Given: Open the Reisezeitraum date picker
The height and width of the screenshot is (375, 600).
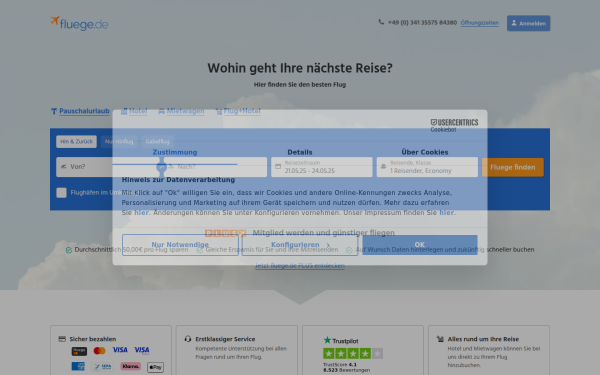Looking at the screenshot, I should click(x=321, y=167).
